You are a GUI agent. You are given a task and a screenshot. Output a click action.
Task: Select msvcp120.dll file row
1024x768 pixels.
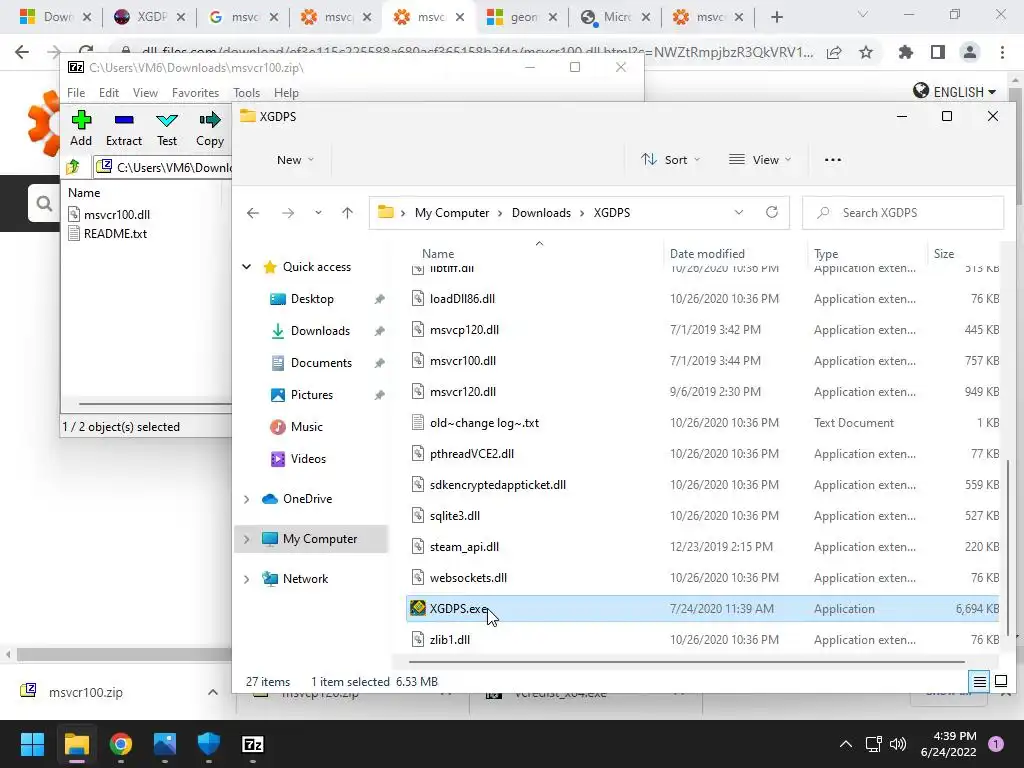(702, 330)
